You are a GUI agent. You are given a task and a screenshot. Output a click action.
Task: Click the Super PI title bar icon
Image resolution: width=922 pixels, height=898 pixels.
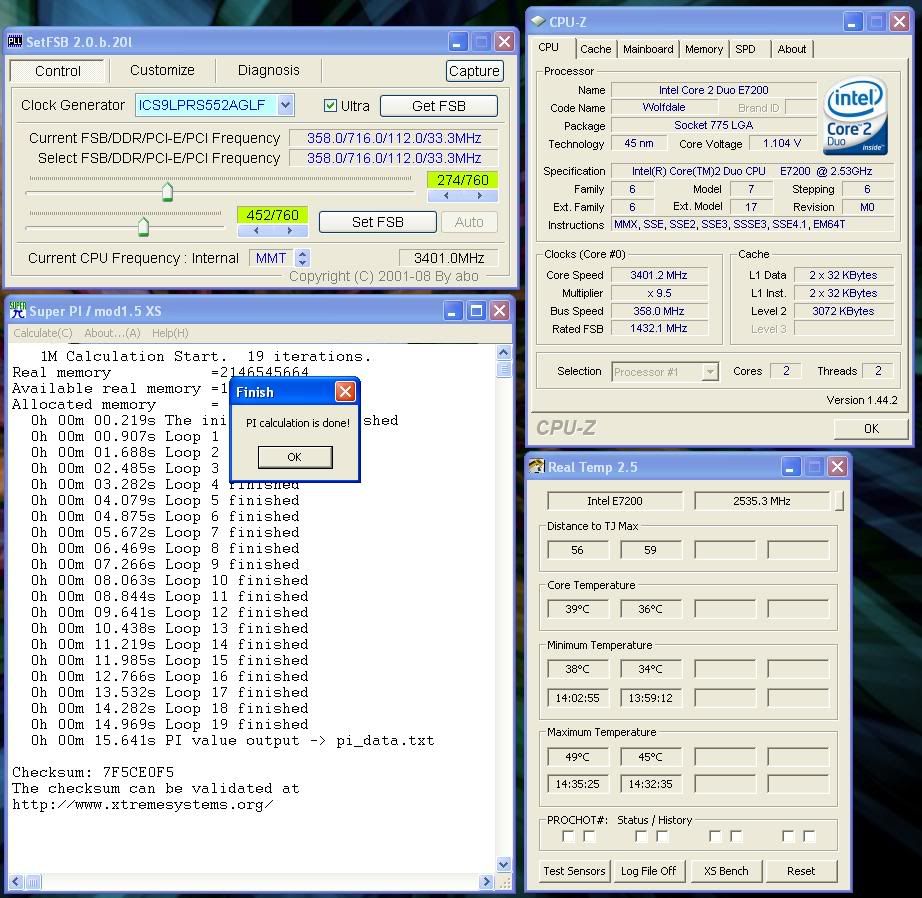click(18, 311)
